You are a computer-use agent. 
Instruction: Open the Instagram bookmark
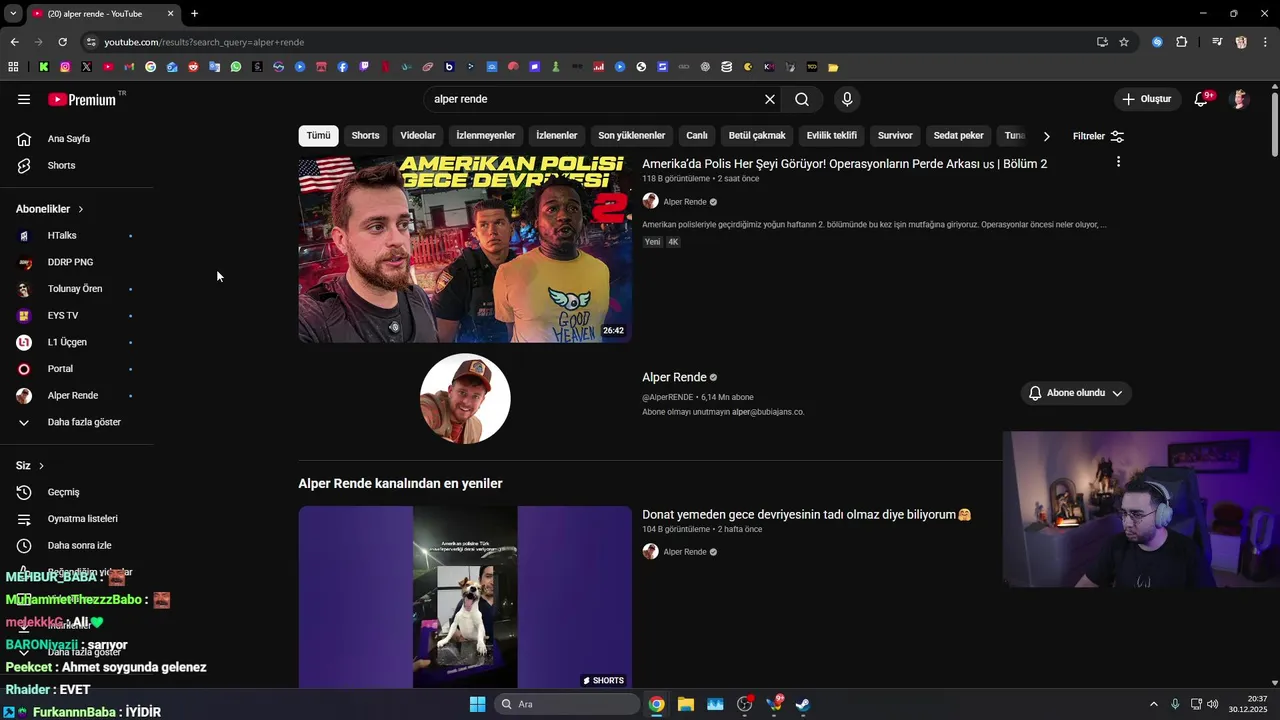click(65, 67)
